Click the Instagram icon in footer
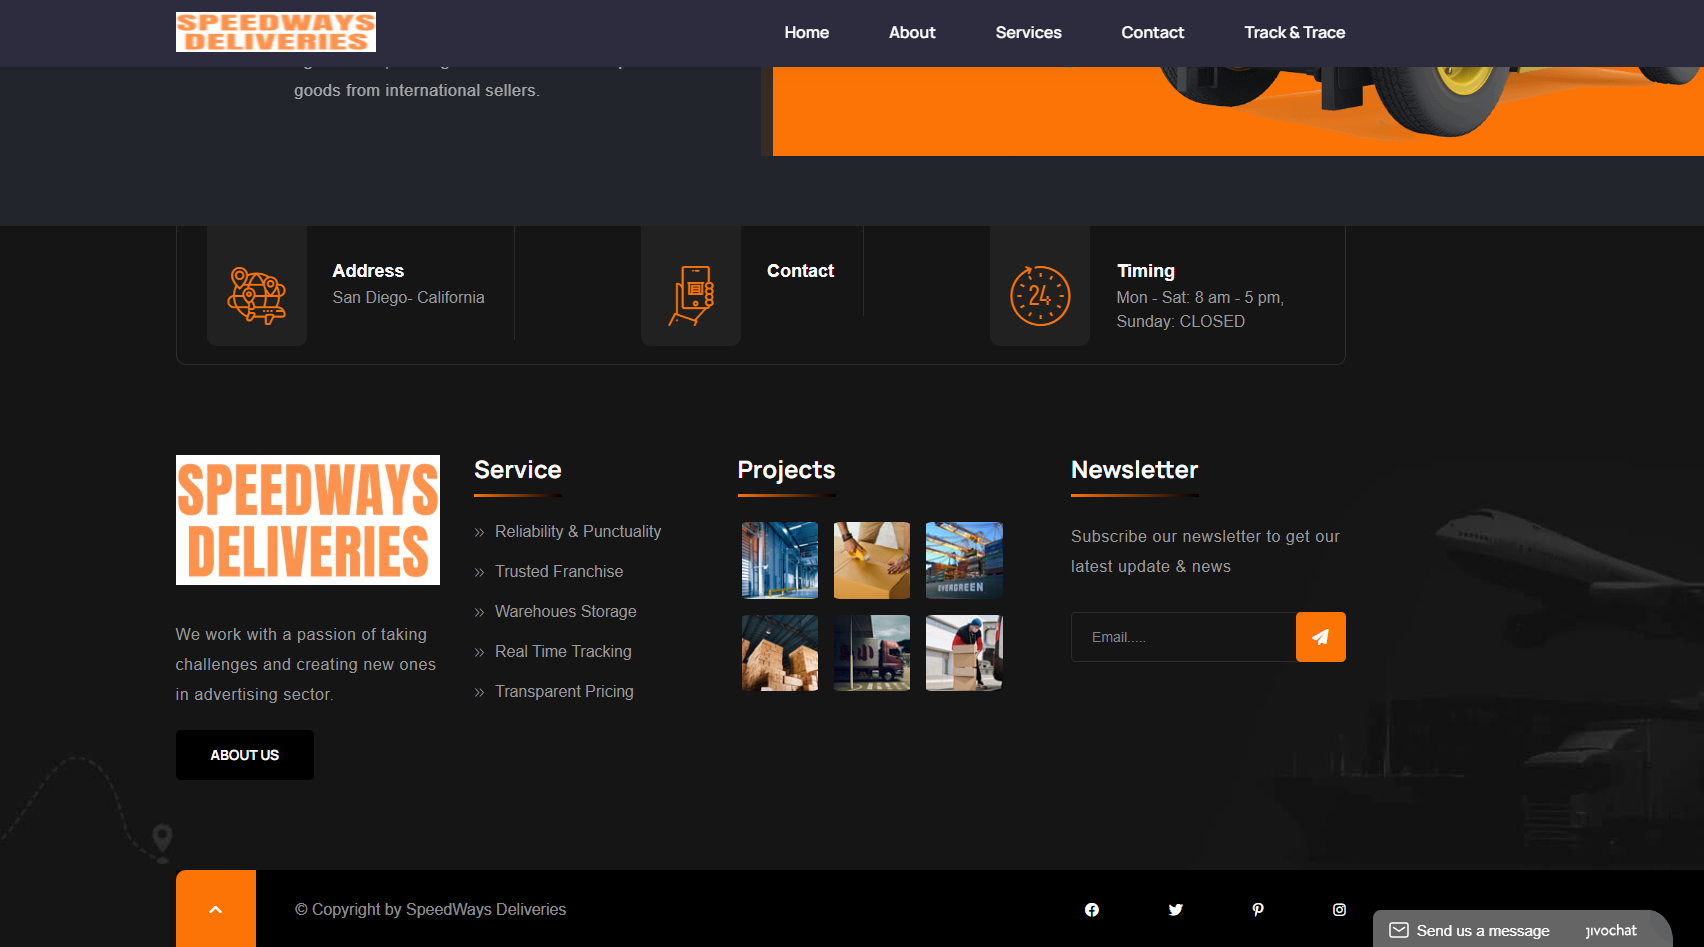Viewport: 1704px width, 947px height. tap(1339, 909)
